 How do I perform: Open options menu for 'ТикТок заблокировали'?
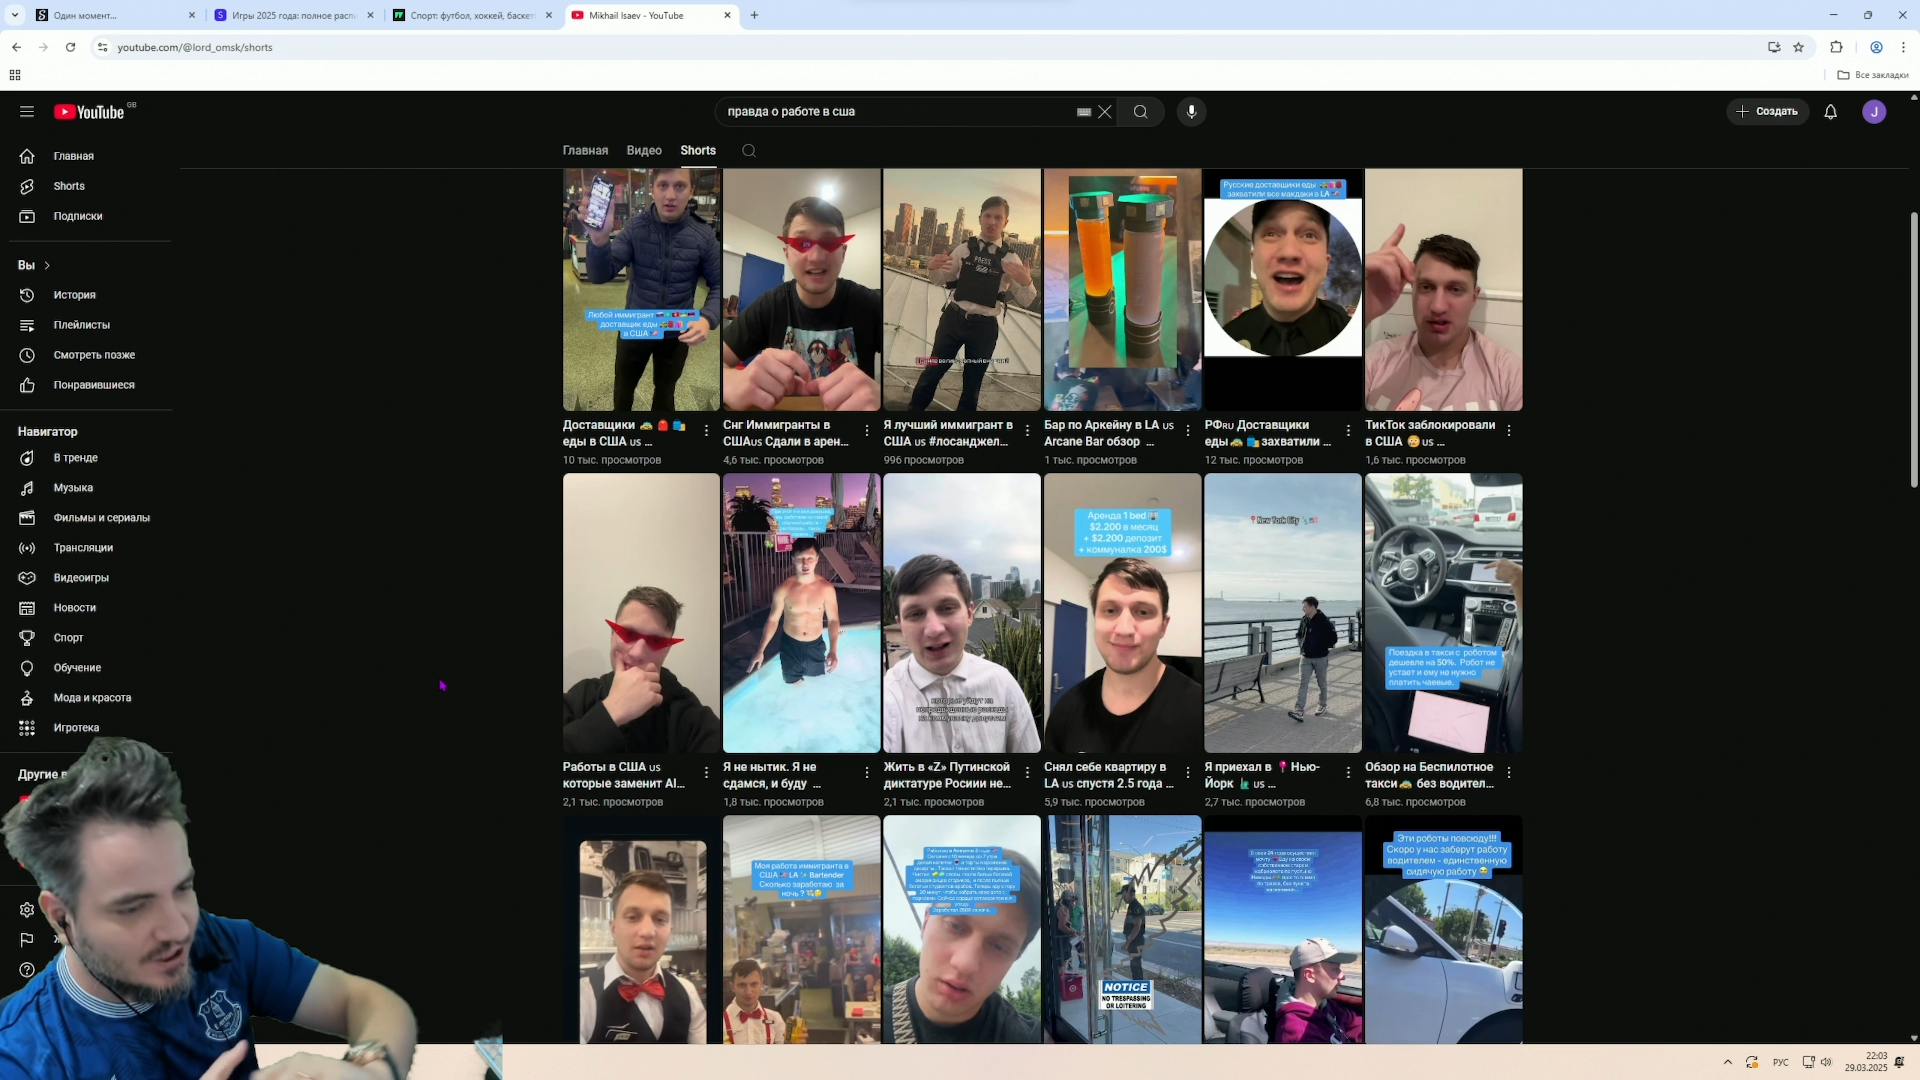(x=1509, y=431)
